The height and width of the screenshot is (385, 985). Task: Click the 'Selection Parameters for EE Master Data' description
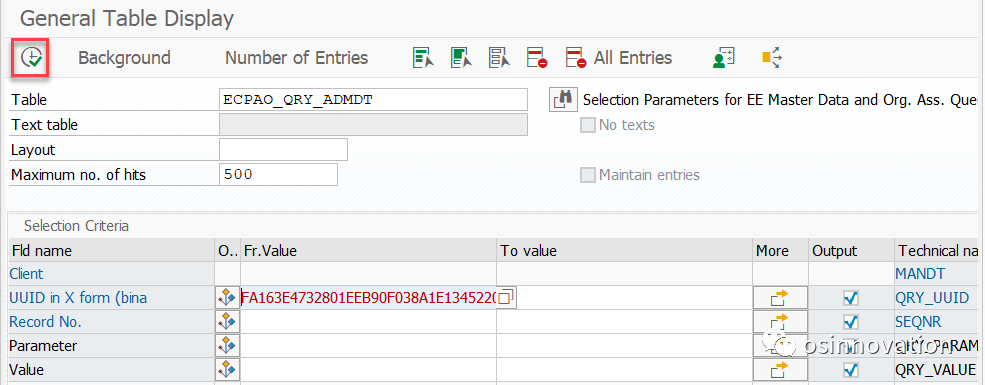pos(781,100)
